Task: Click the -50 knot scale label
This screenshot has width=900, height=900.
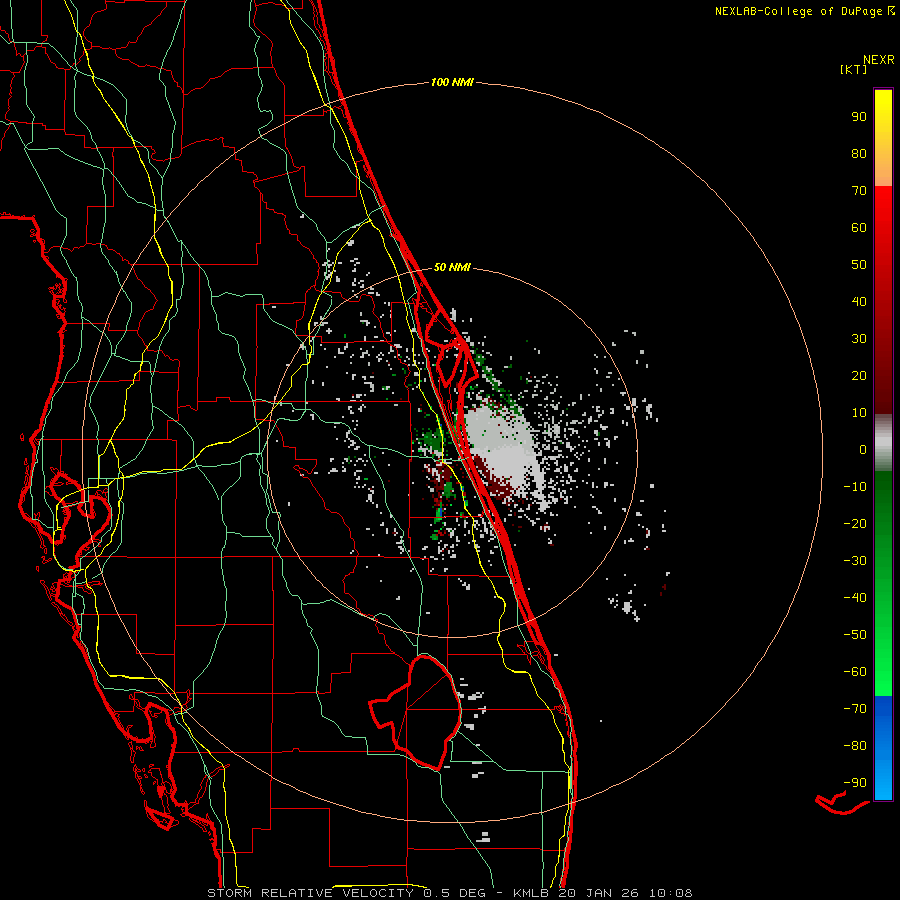Action: click(x=855, y=634)
